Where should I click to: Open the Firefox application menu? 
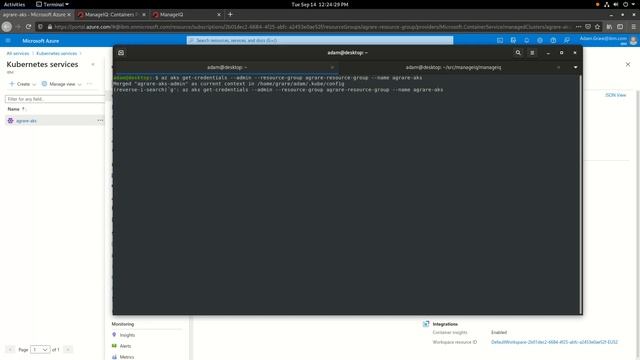[x=633, y=27]
